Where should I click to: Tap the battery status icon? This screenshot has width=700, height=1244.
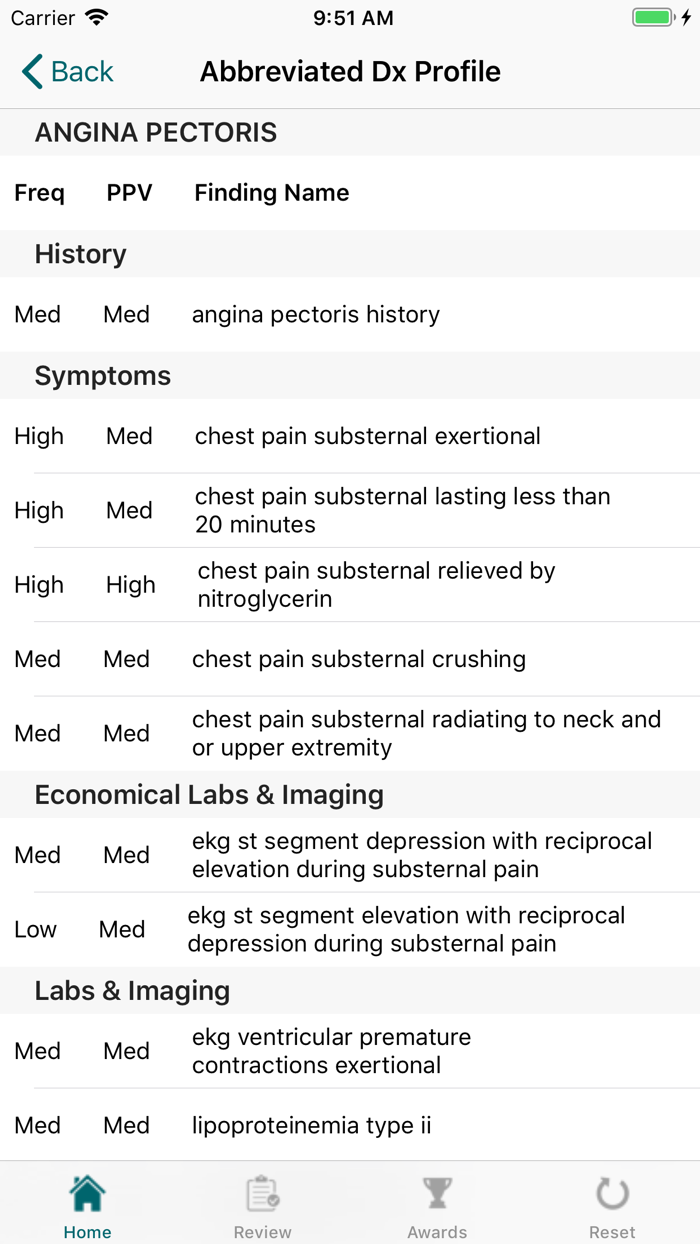(x=655, y=18)
